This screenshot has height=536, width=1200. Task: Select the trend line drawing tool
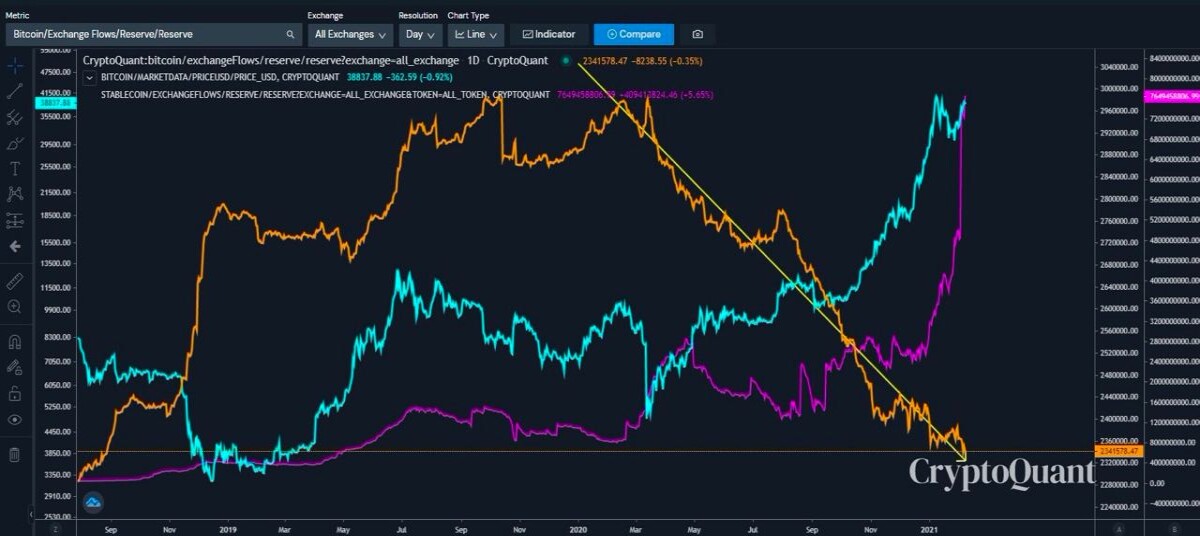click(15, 91)
